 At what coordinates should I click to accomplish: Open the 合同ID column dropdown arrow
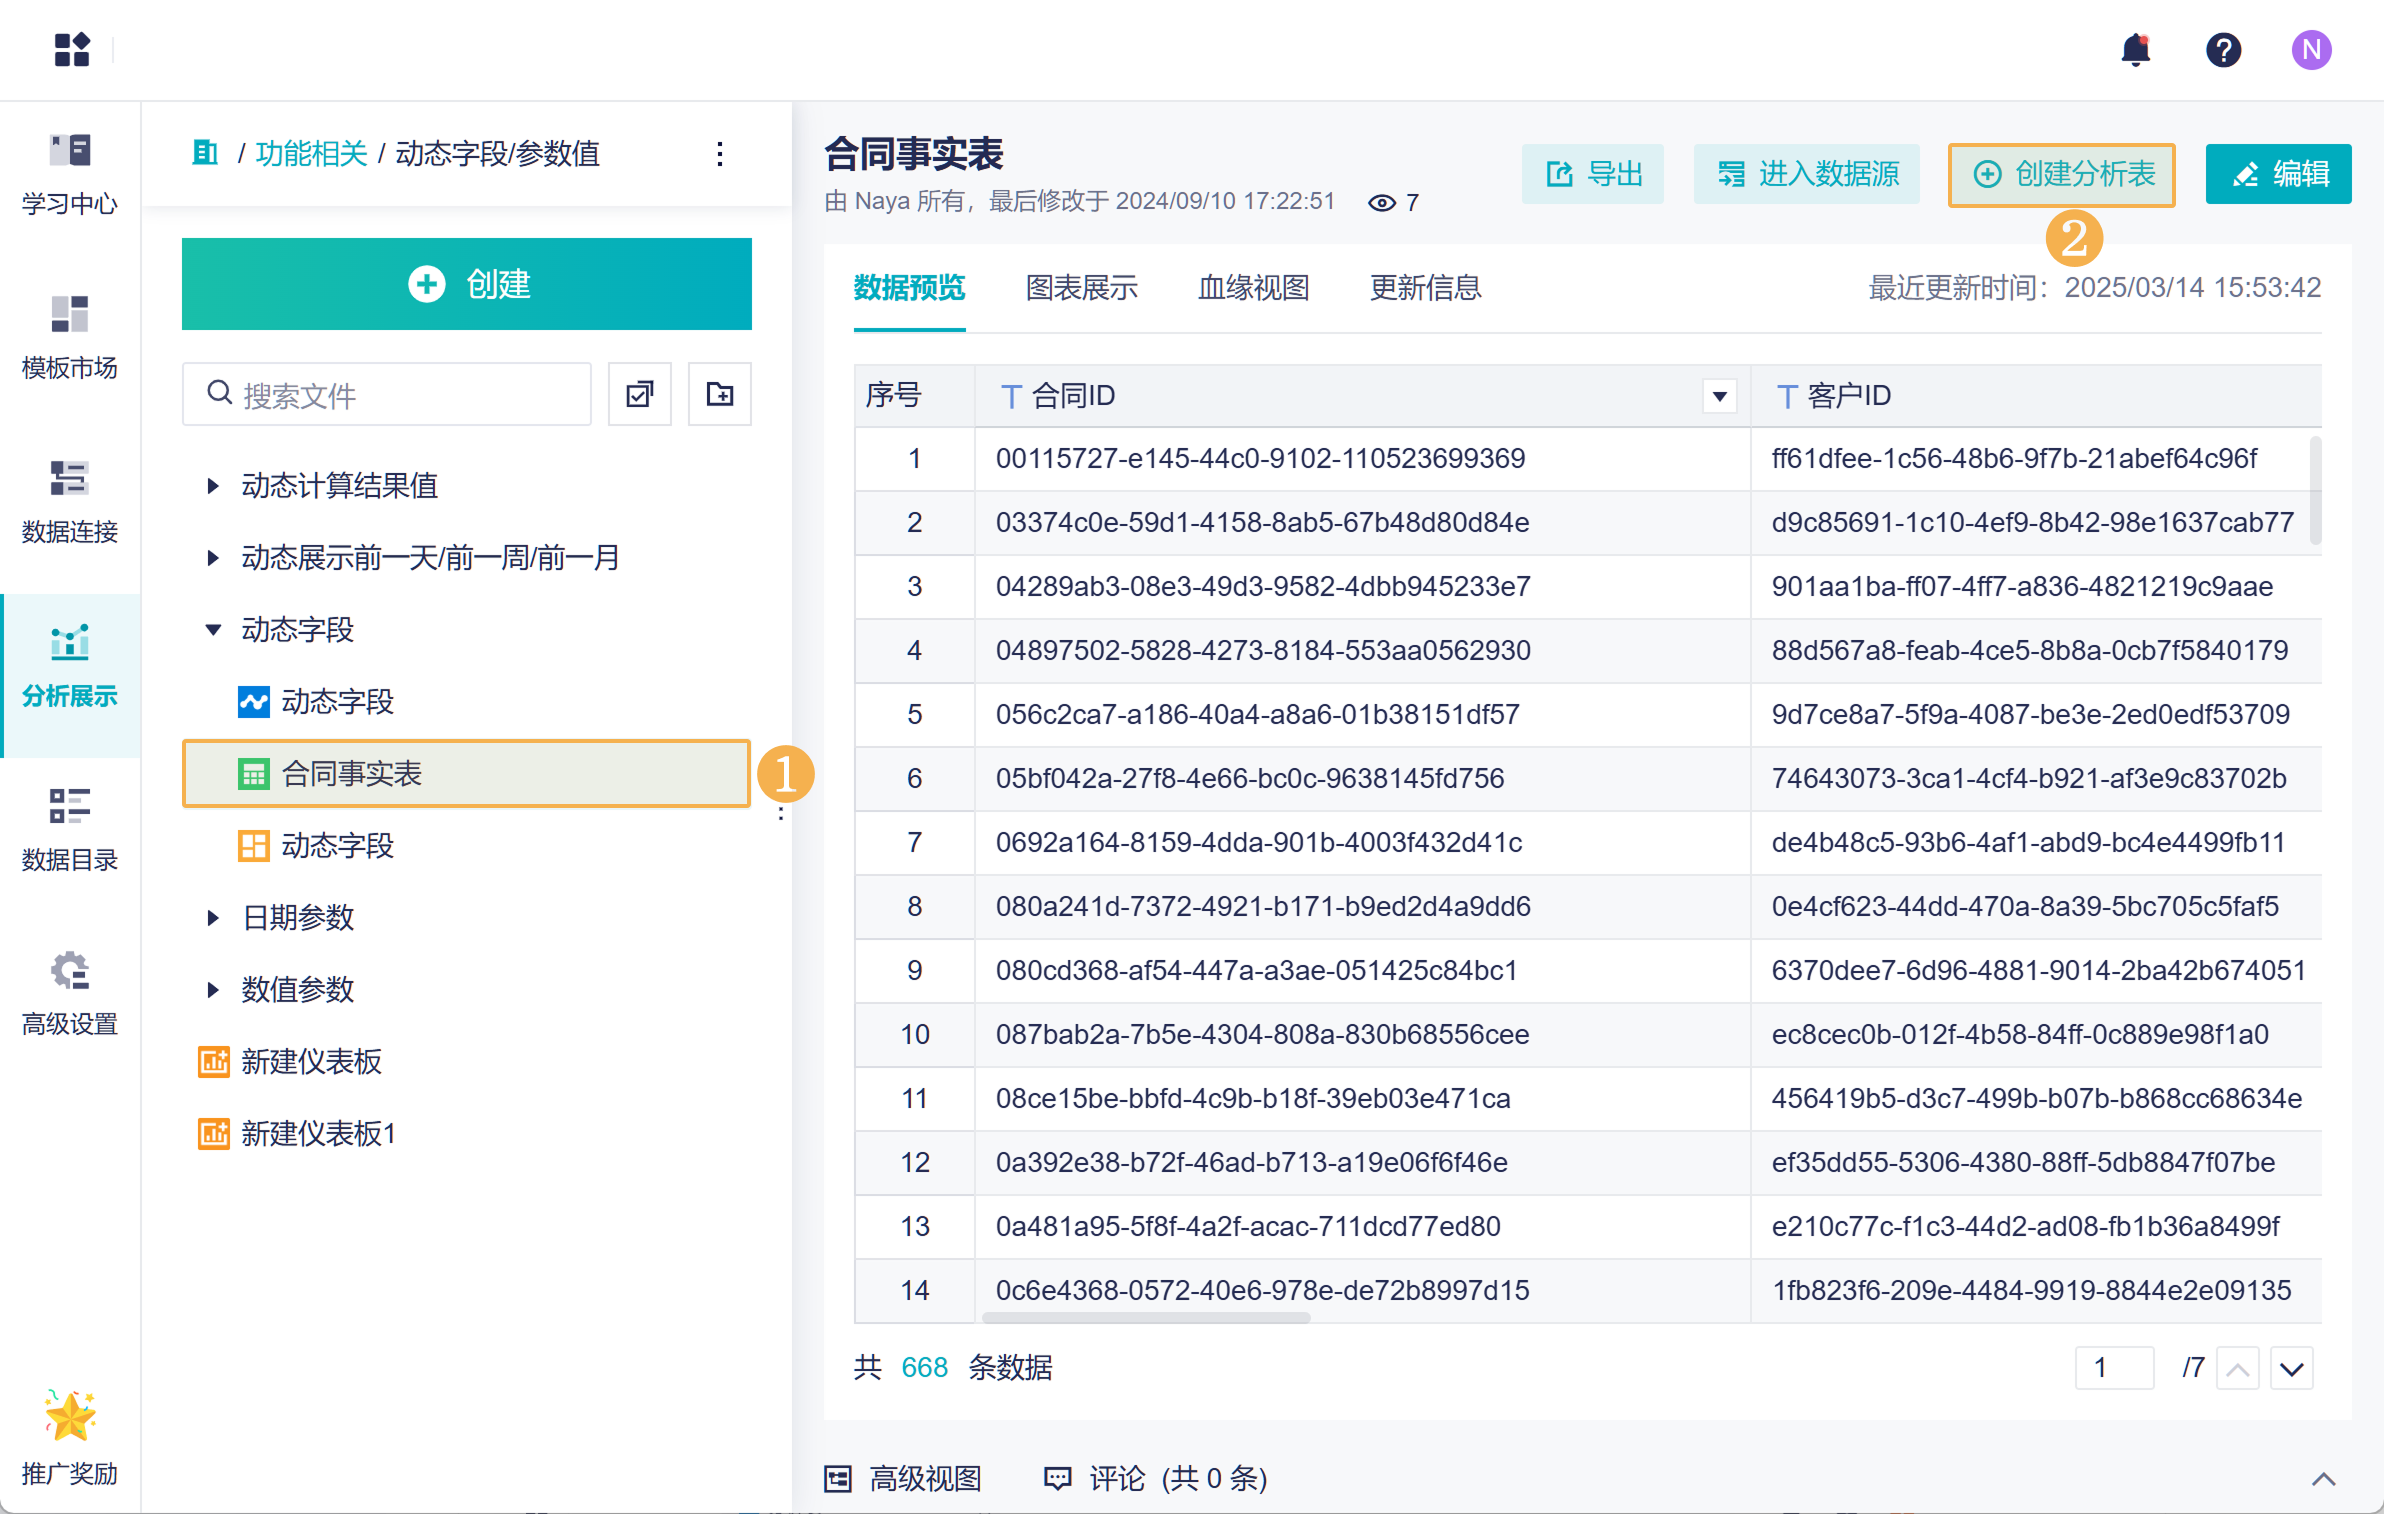(x=1719, y=396)
